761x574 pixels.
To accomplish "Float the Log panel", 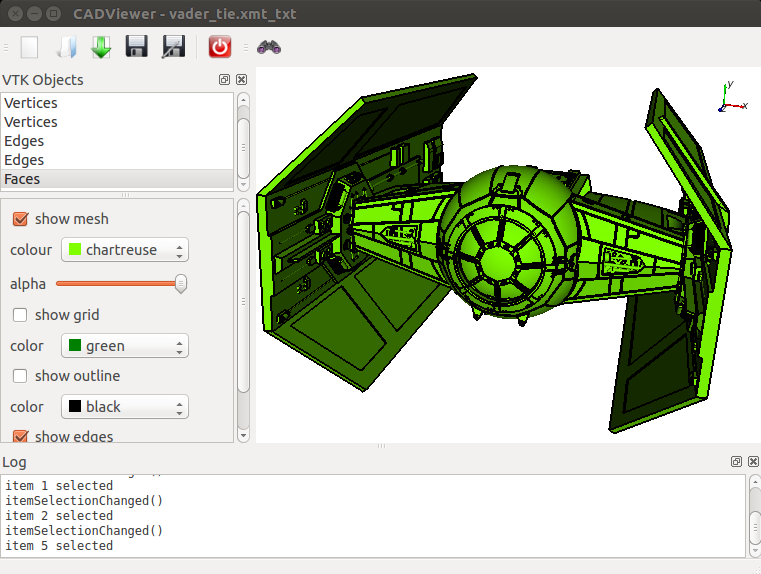I will (x=736, y=461).
